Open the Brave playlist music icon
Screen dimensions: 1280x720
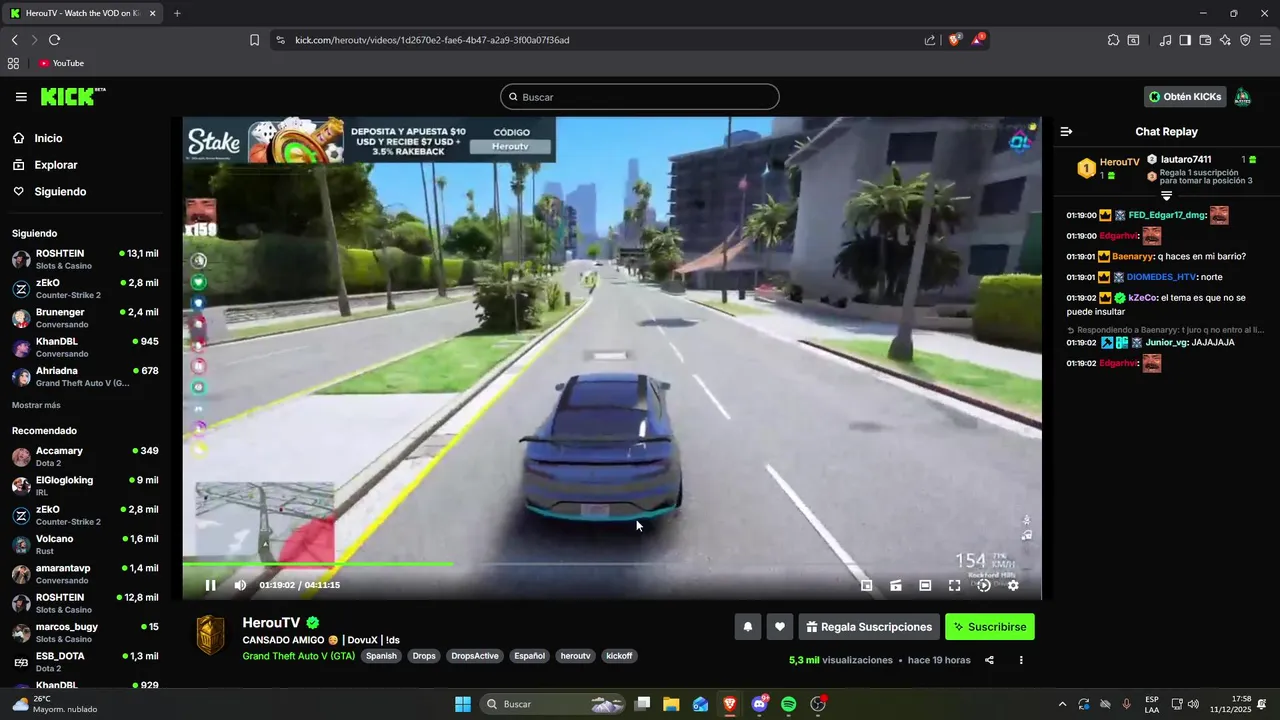click(x=1165, y=40)
